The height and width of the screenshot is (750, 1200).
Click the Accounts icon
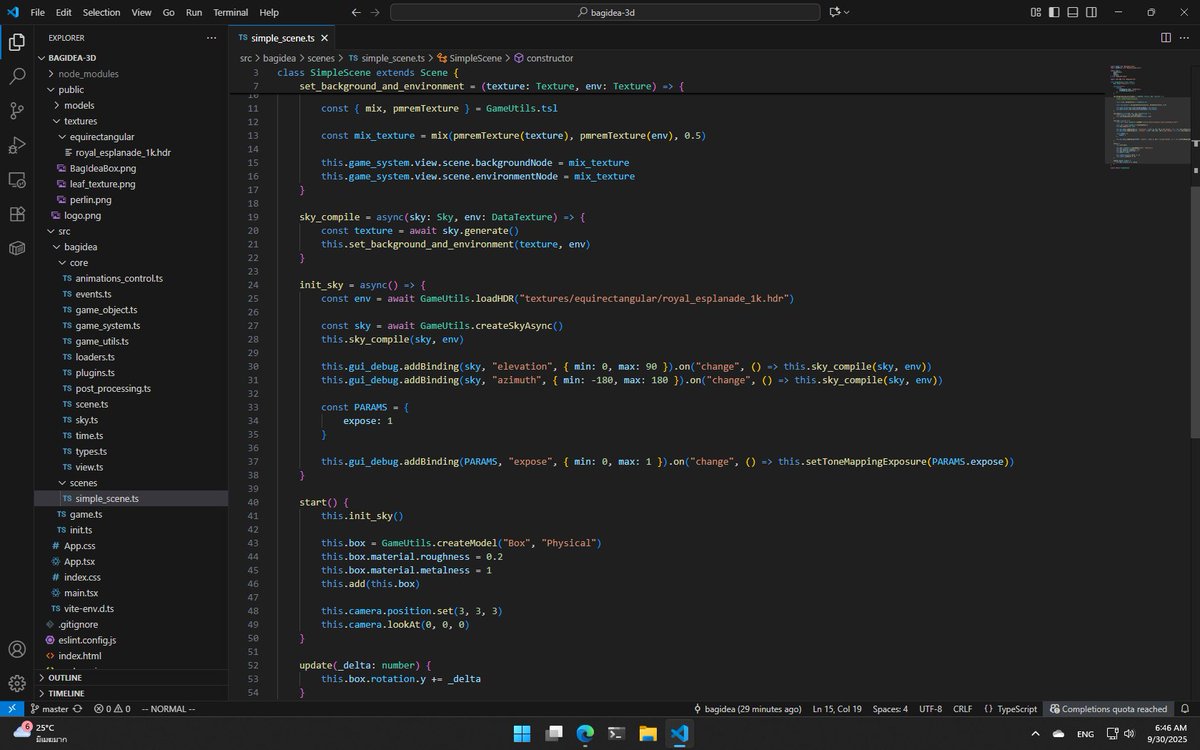[17, 650]
